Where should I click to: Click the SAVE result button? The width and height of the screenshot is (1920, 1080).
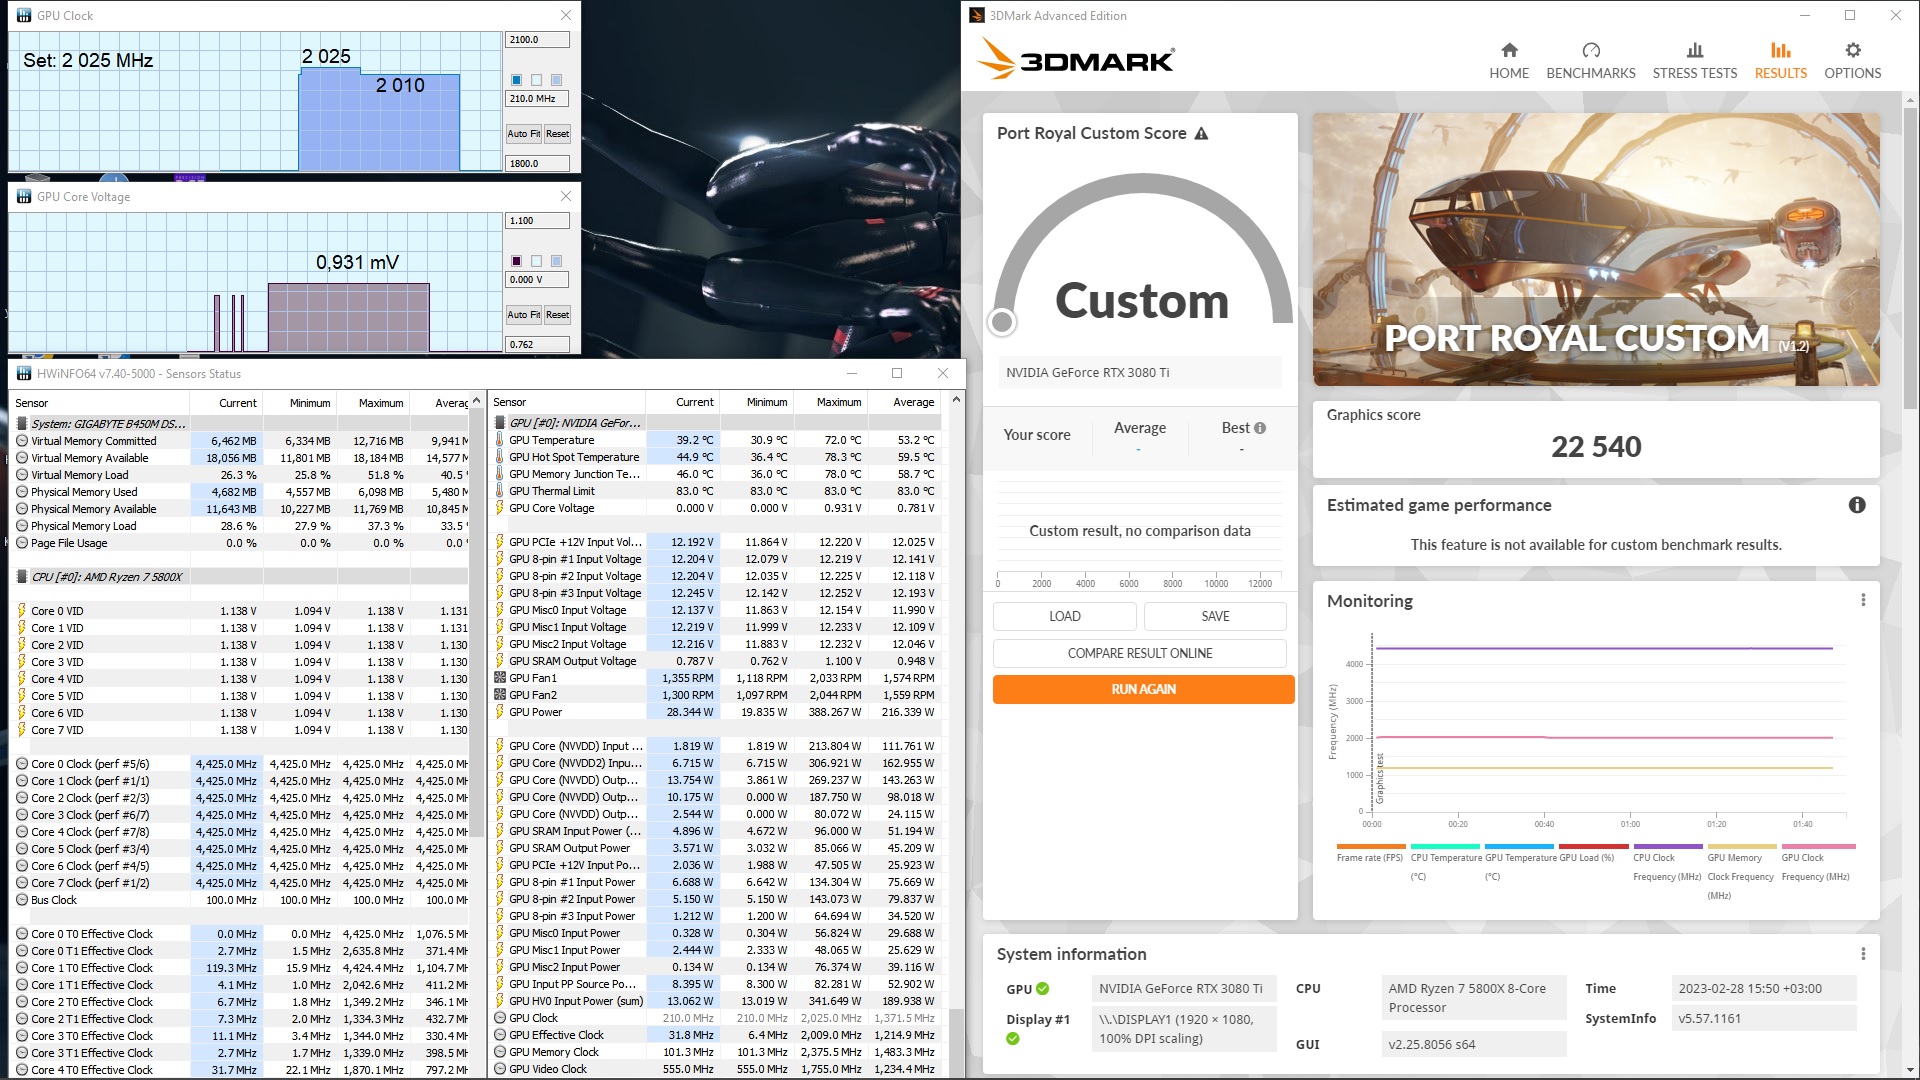(x=1214, y=616)
